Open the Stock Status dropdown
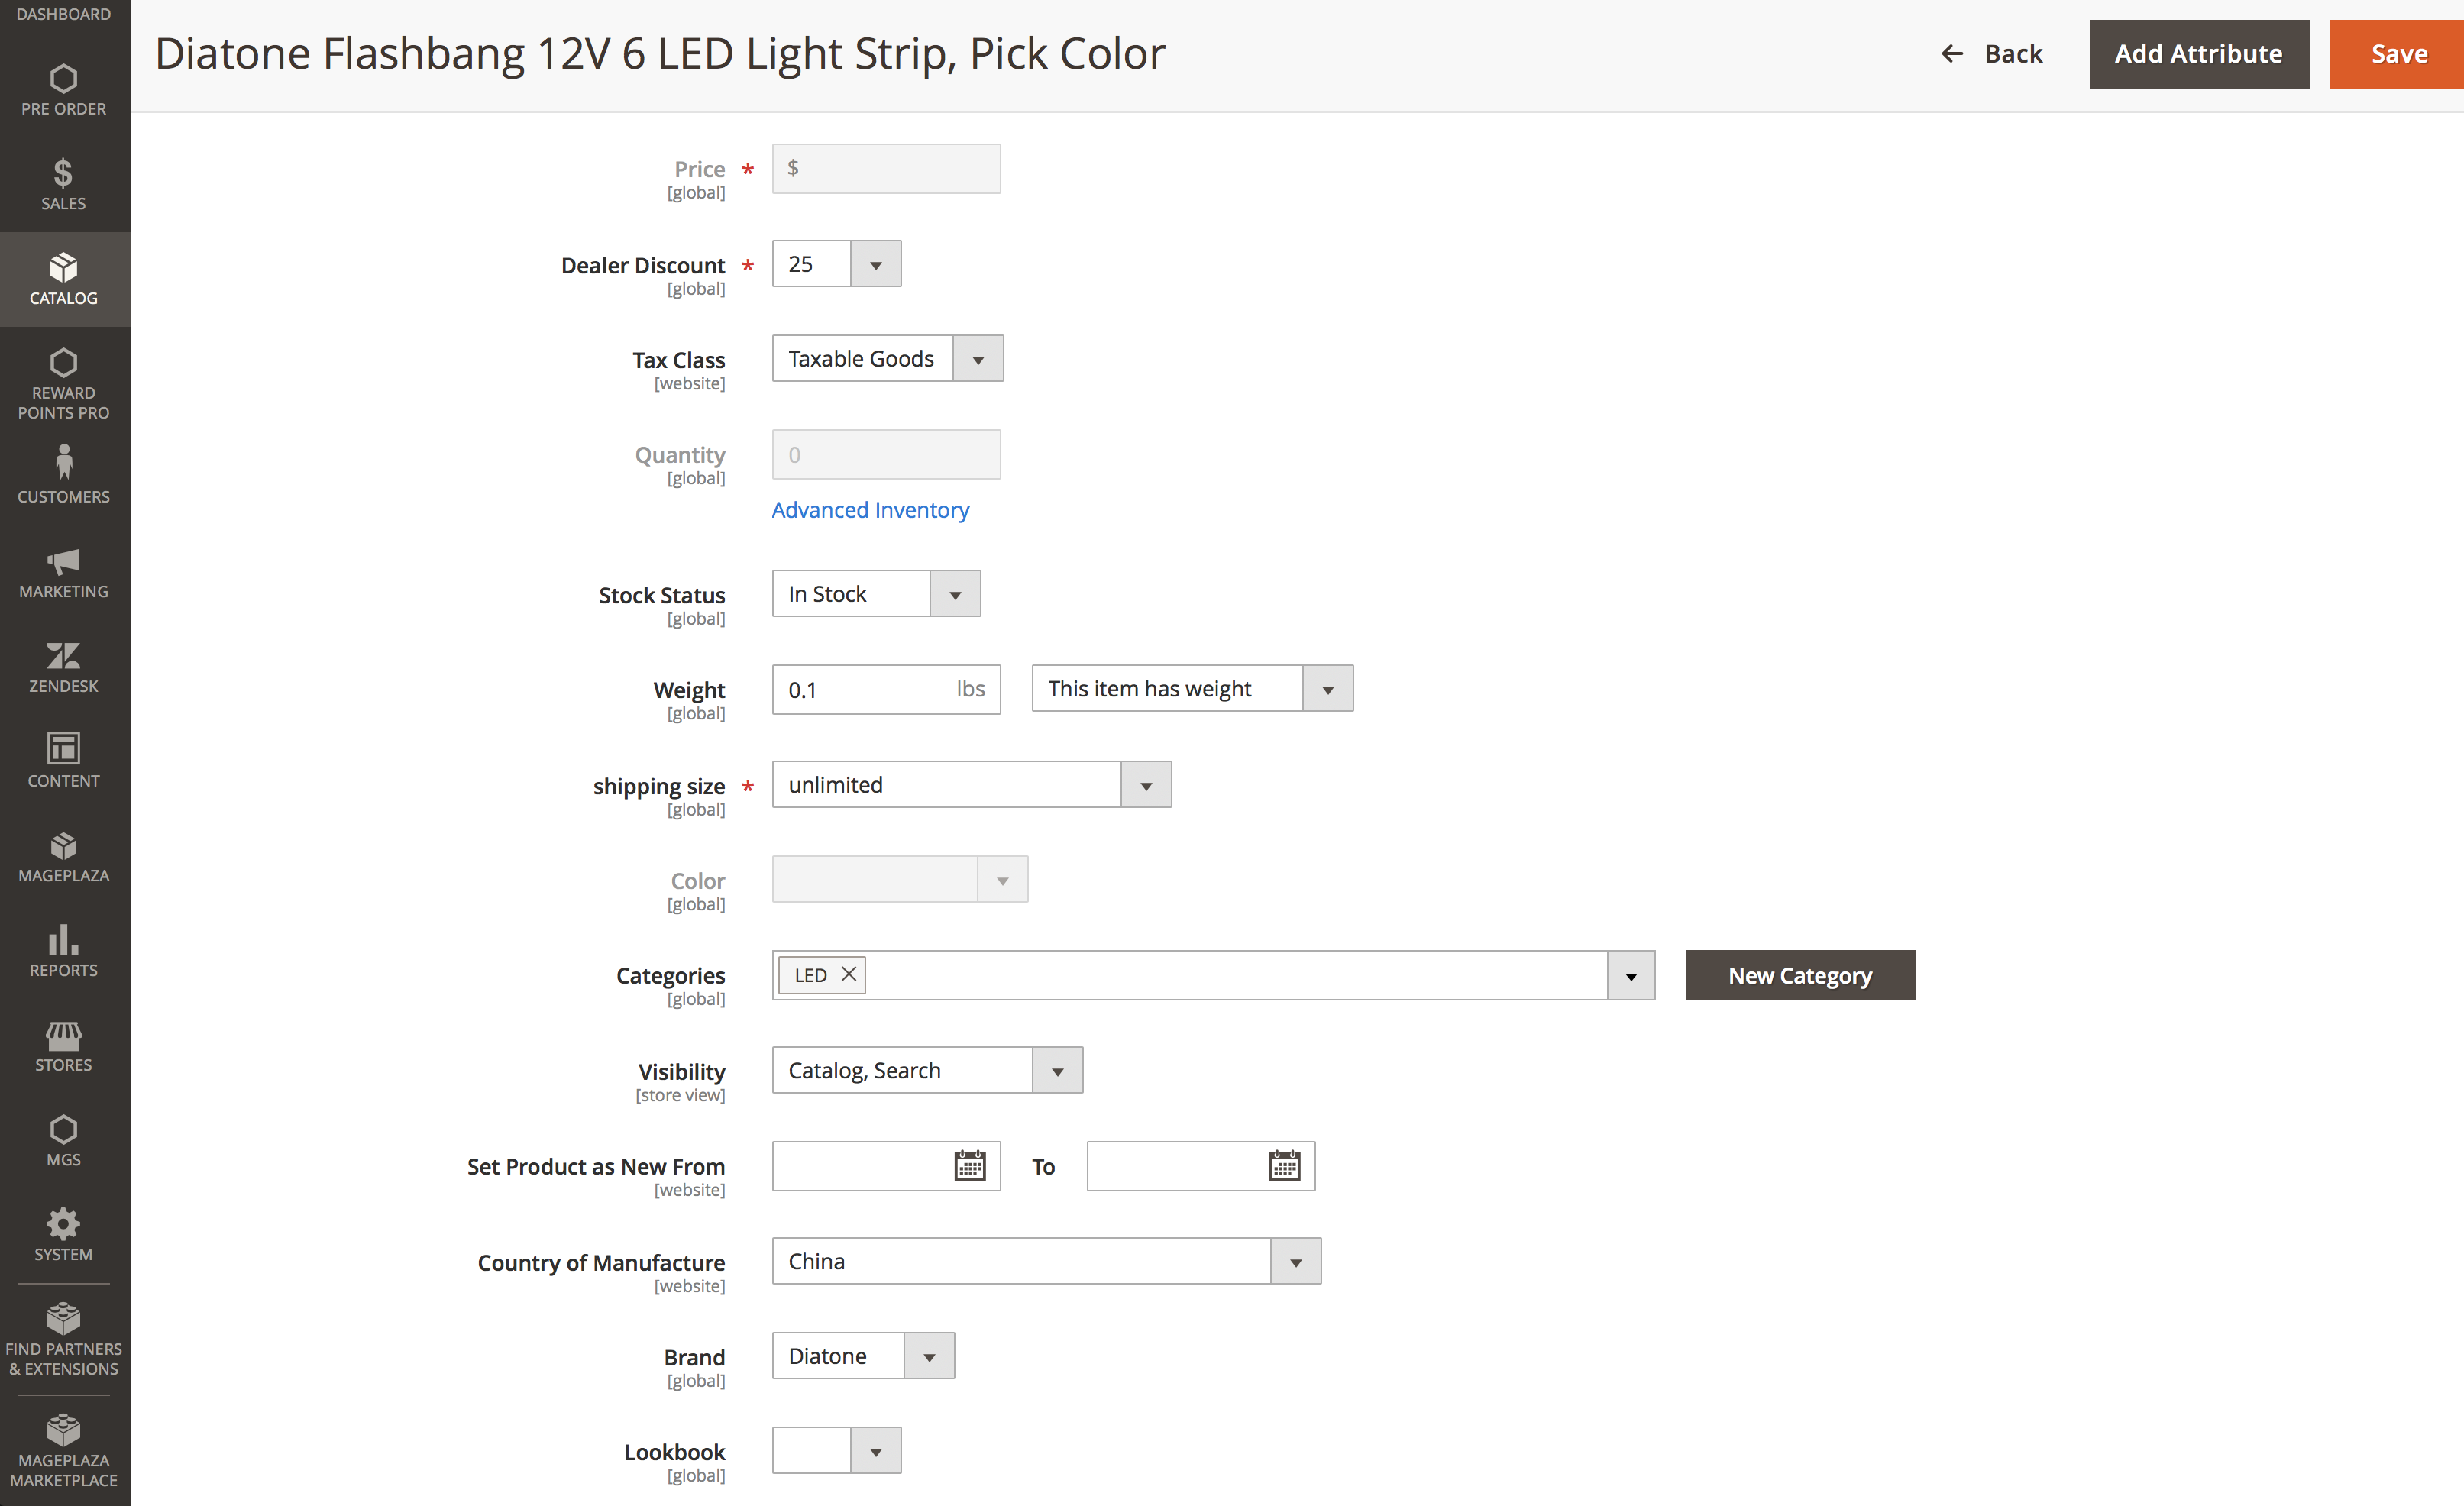This screenshot has height=1506, width=2464. [x=955, y=593]
